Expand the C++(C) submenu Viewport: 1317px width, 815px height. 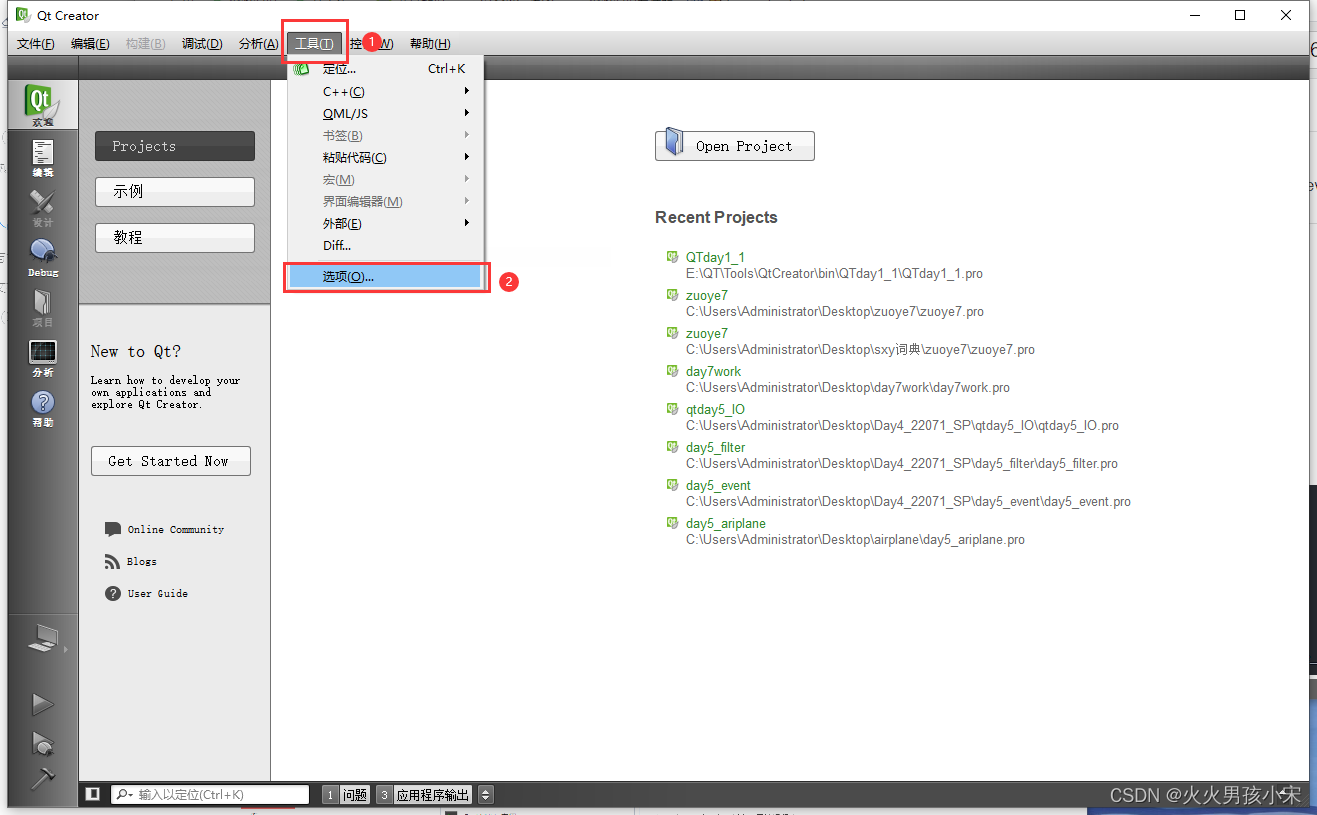click(386, 91)
